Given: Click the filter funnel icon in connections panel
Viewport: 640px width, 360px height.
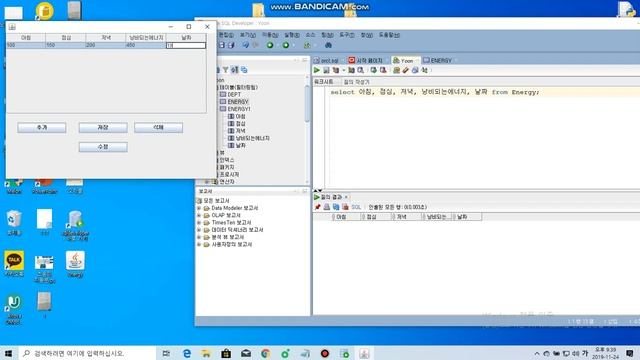Looking at the screenshot, I should 225,70.
